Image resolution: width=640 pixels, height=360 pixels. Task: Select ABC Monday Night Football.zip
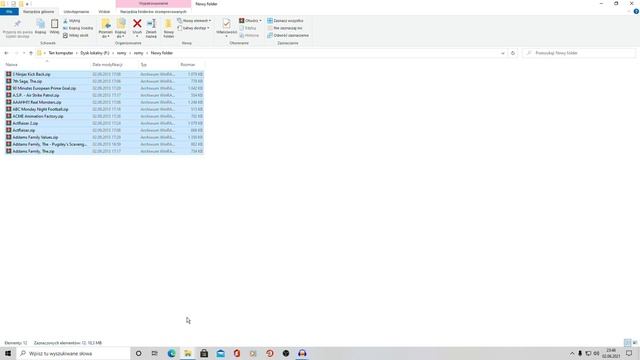[x=104, y=109]
